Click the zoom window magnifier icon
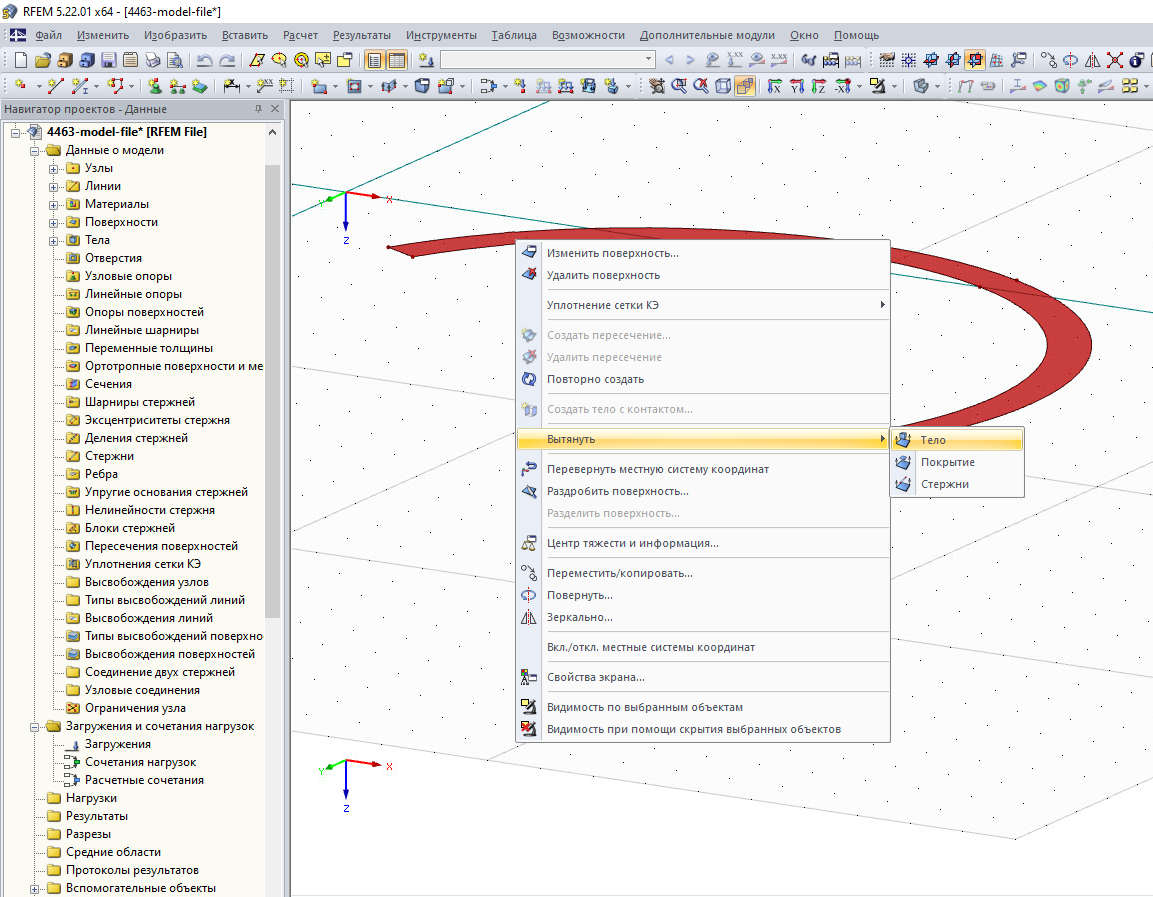The image size is (1153, 897). click(x=679, y=86)
